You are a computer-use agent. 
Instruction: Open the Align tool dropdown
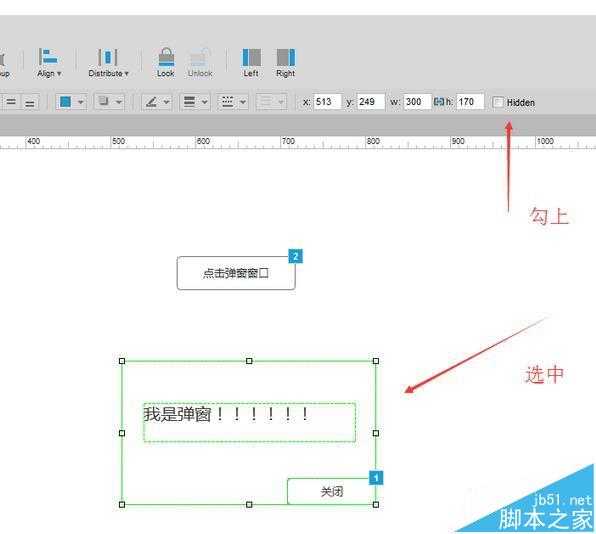click(49, 63)
